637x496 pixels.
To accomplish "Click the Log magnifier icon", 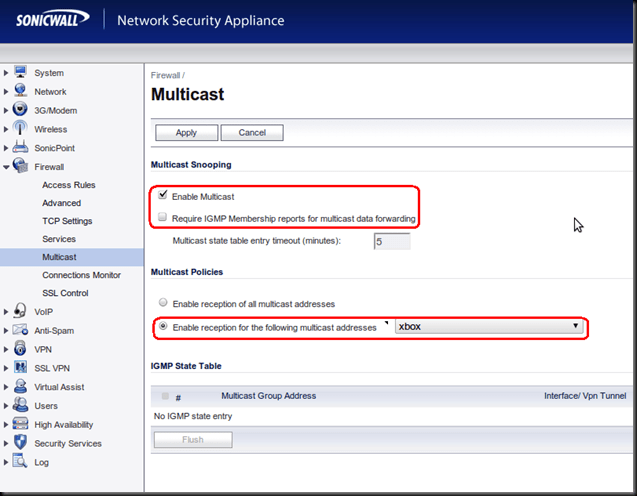I will (x=20, y=461).
